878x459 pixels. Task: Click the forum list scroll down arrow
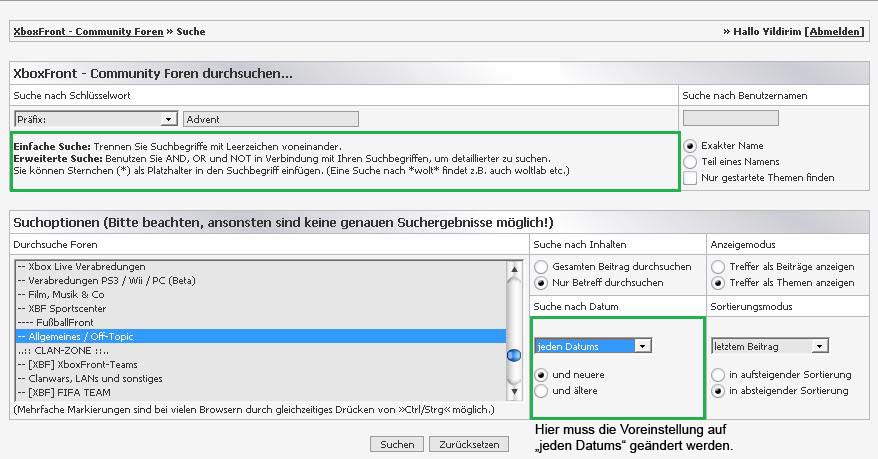pos(515,391)
